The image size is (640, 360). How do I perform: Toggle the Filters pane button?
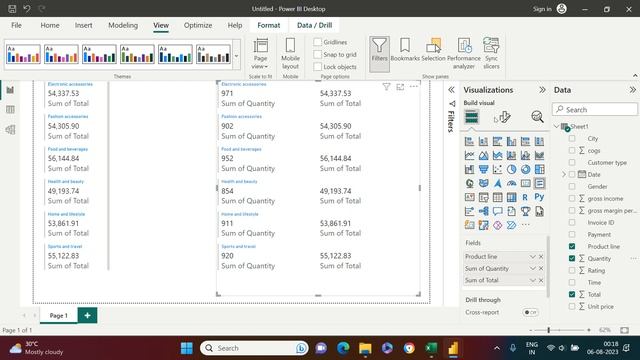click(x=379, y=54)
